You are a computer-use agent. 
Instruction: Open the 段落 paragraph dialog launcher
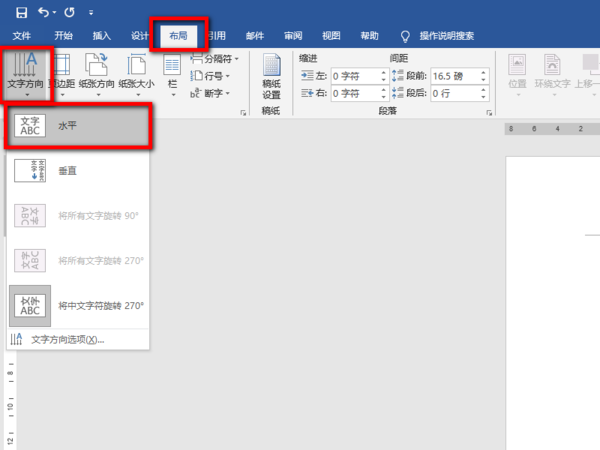(x=489, y=112)
